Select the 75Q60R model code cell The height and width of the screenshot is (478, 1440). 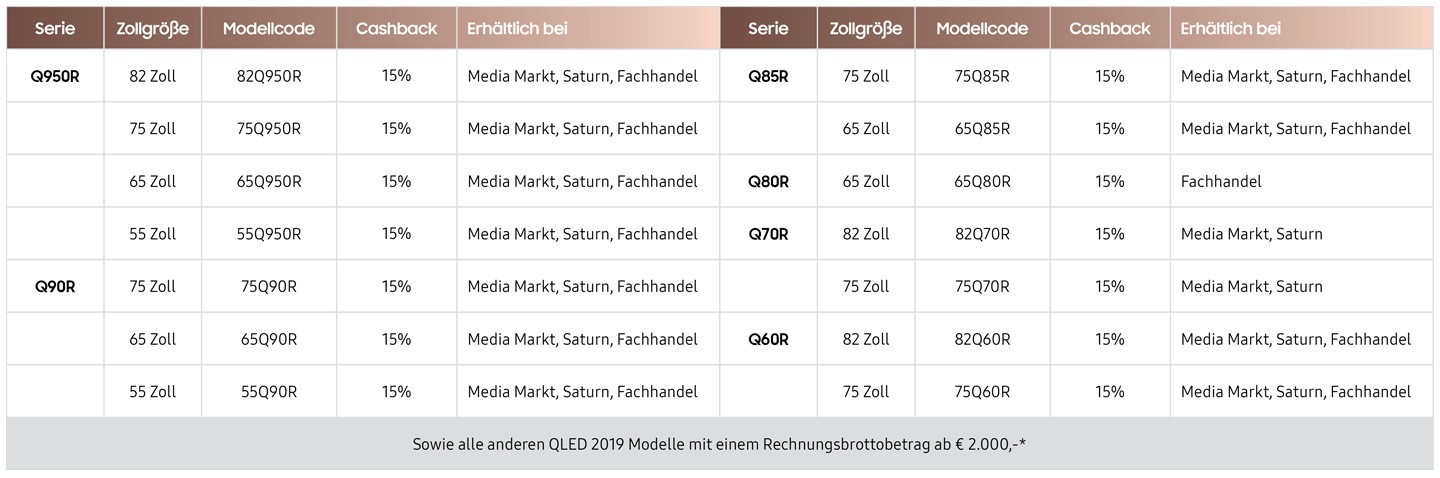pos(982,391)
